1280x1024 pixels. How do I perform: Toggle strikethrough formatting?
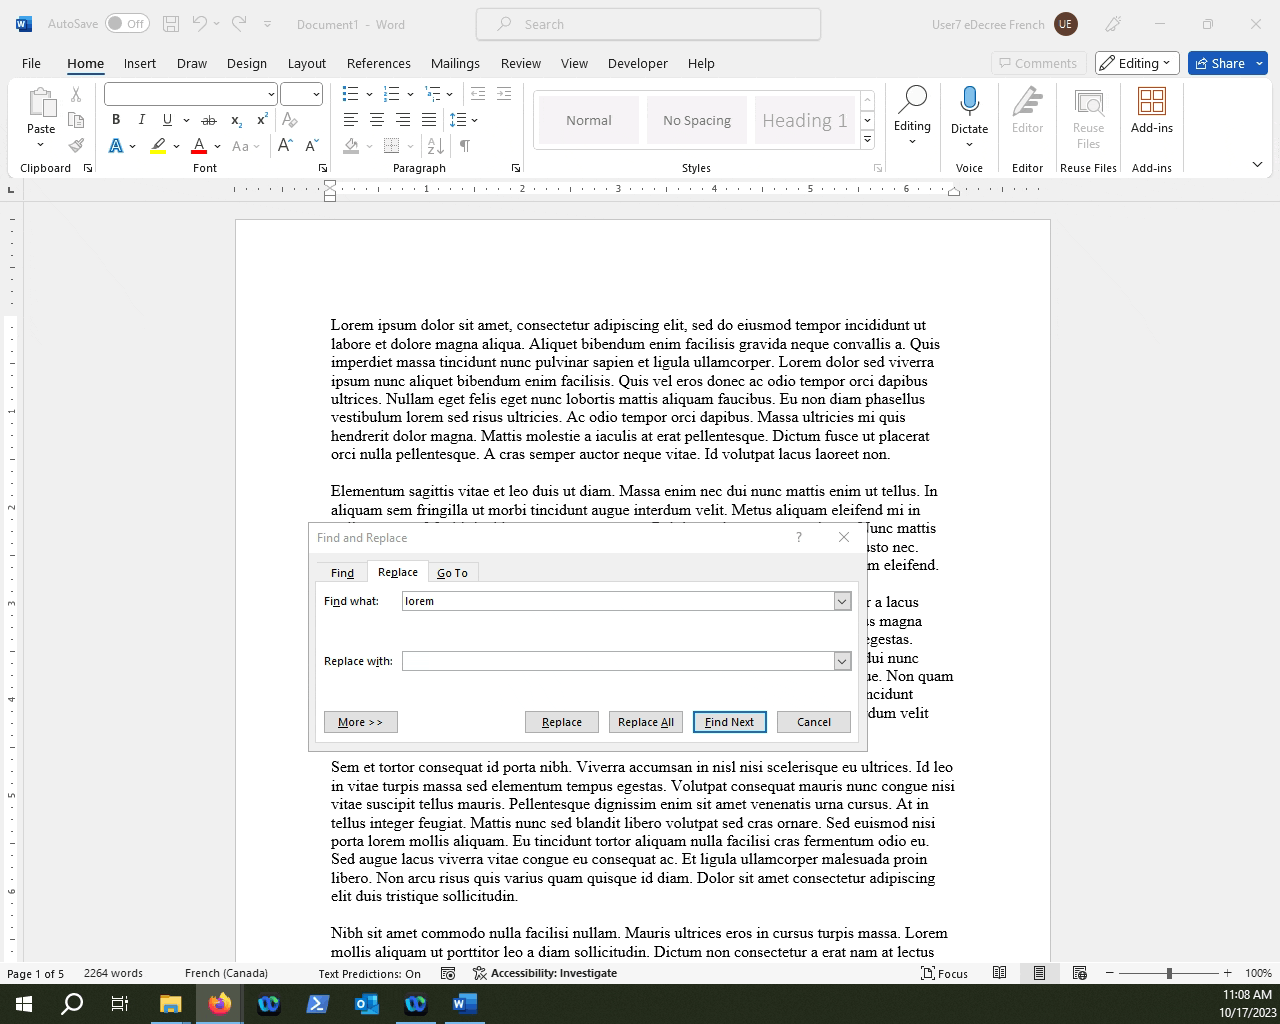(209, 119)
